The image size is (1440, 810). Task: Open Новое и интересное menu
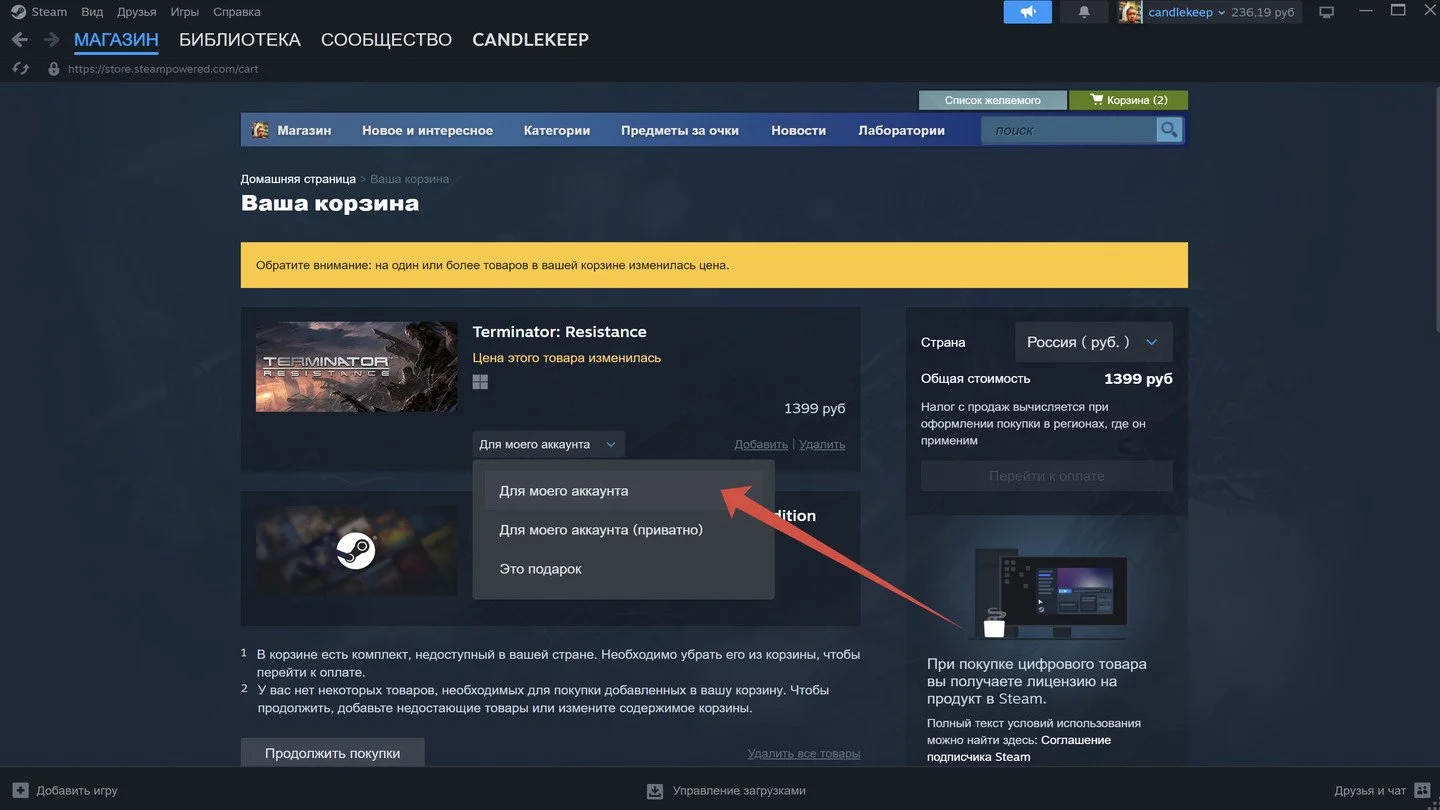point(427,130)
